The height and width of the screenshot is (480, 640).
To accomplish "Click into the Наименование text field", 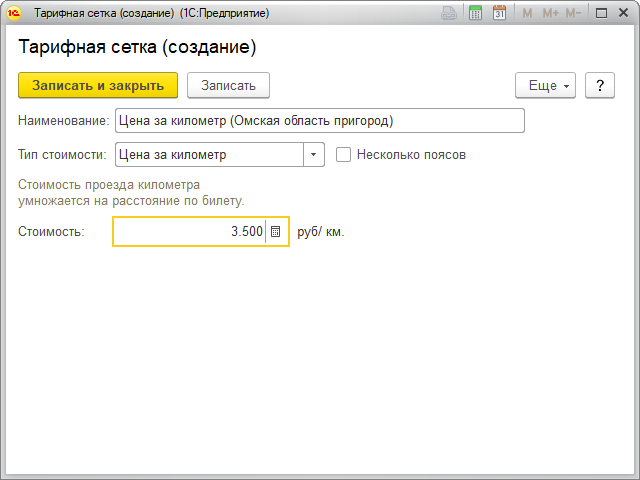I will tap(320, 121).
